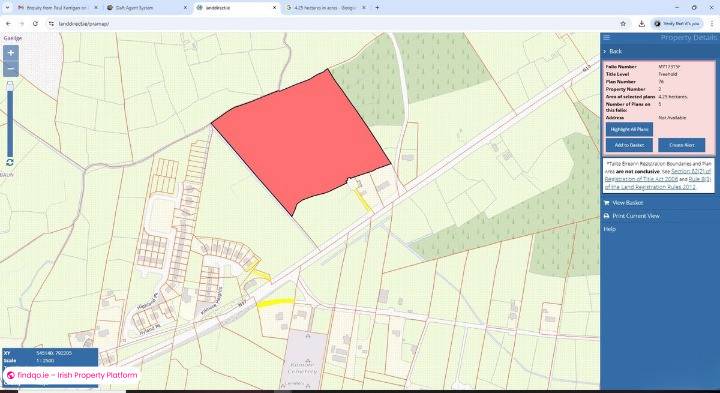Click the Address Not Available value
Viewport: 720px width, 393px height.
(x=672, y=118)
